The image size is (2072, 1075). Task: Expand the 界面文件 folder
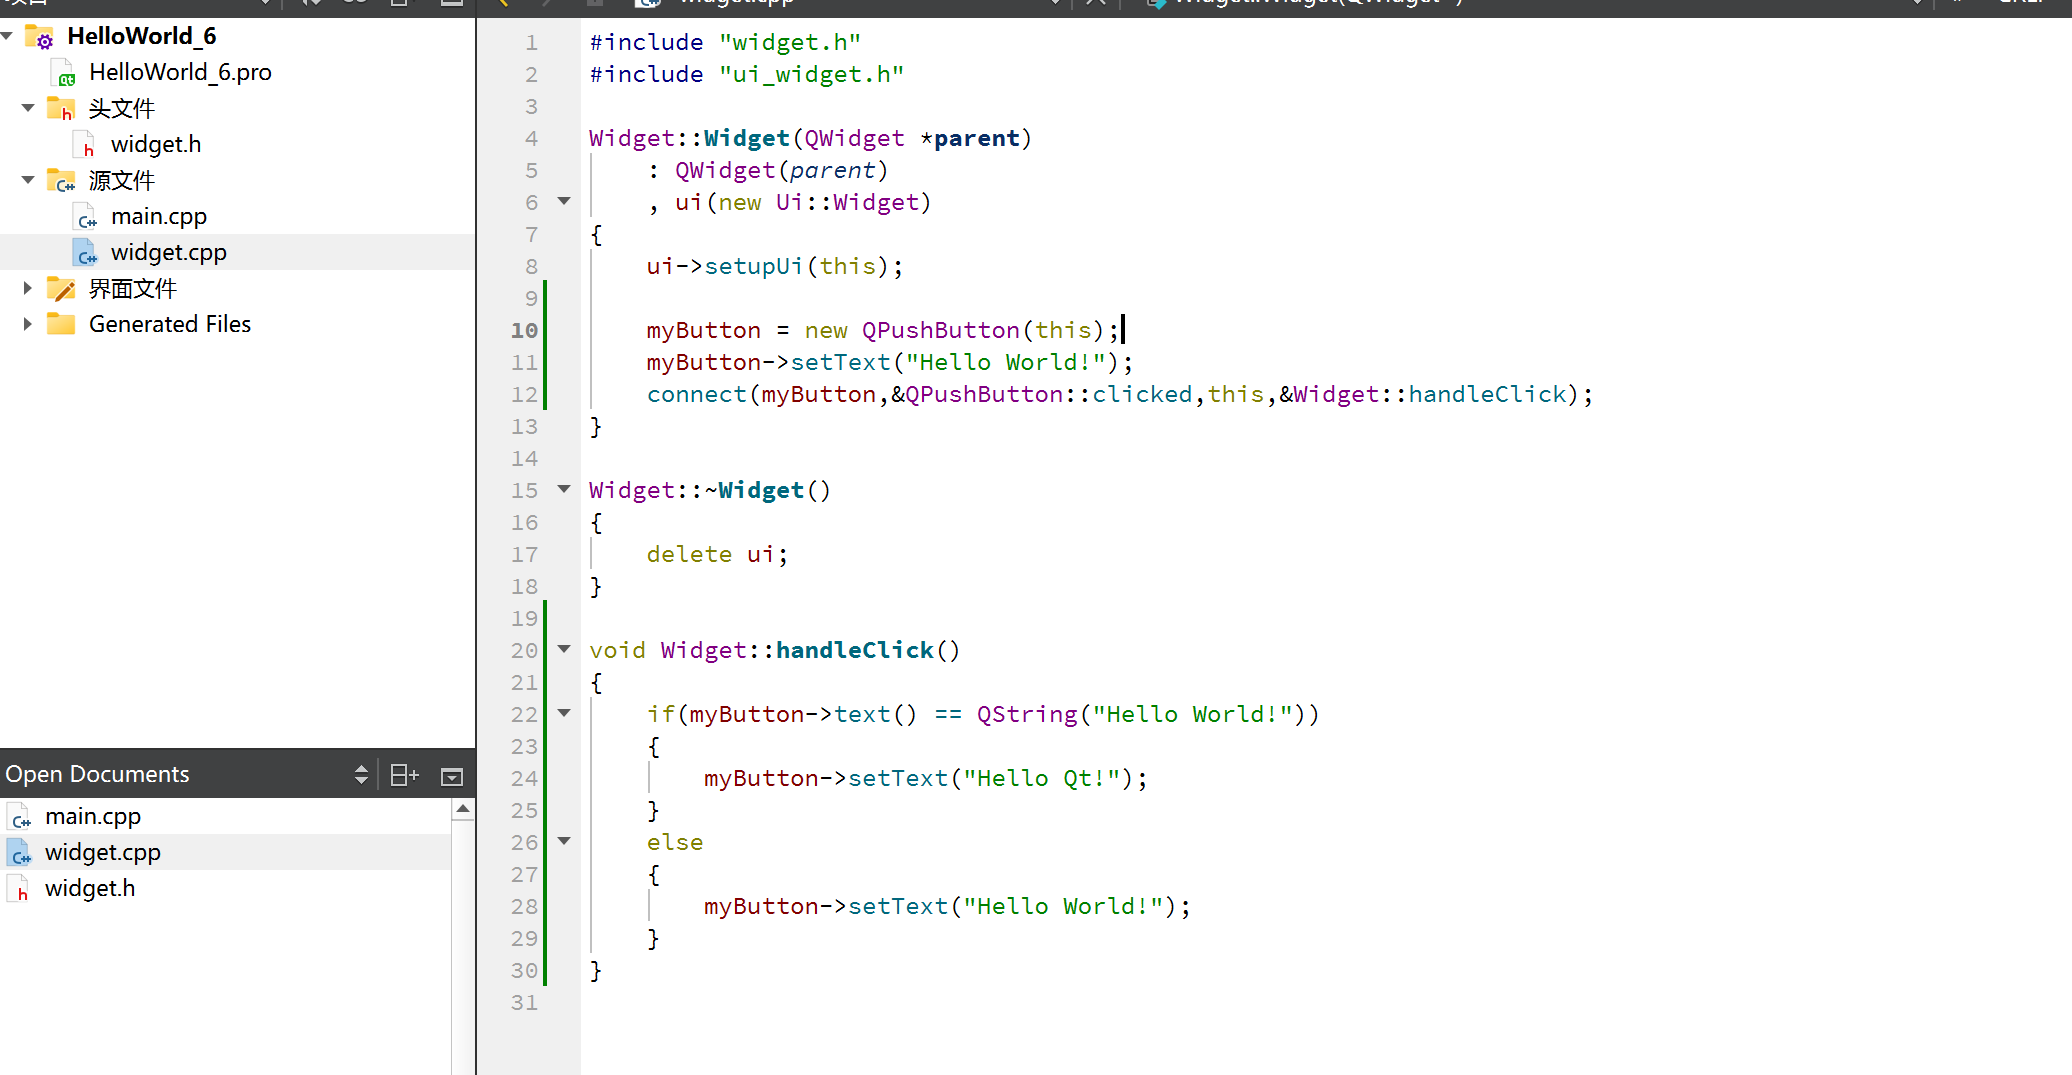[x=28, y=288]
